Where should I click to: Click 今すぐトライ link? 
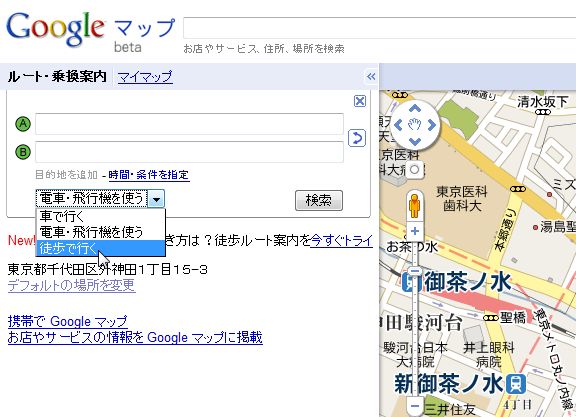point(342,240)
